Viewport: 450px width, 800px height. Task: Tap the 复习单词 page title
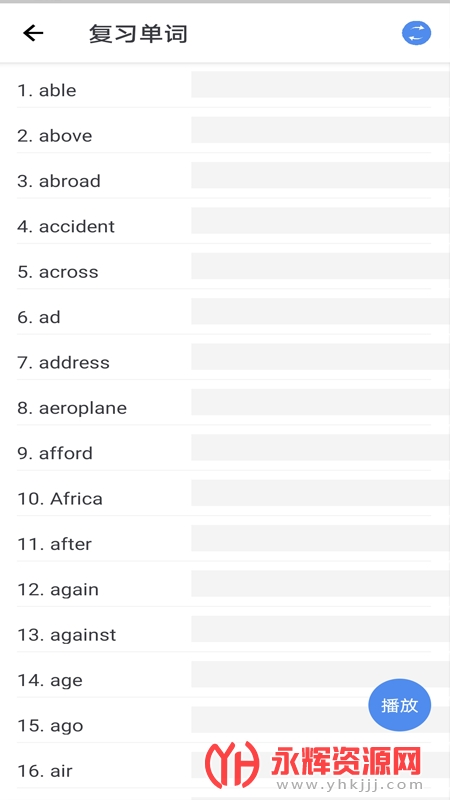[x=138, y=34]
